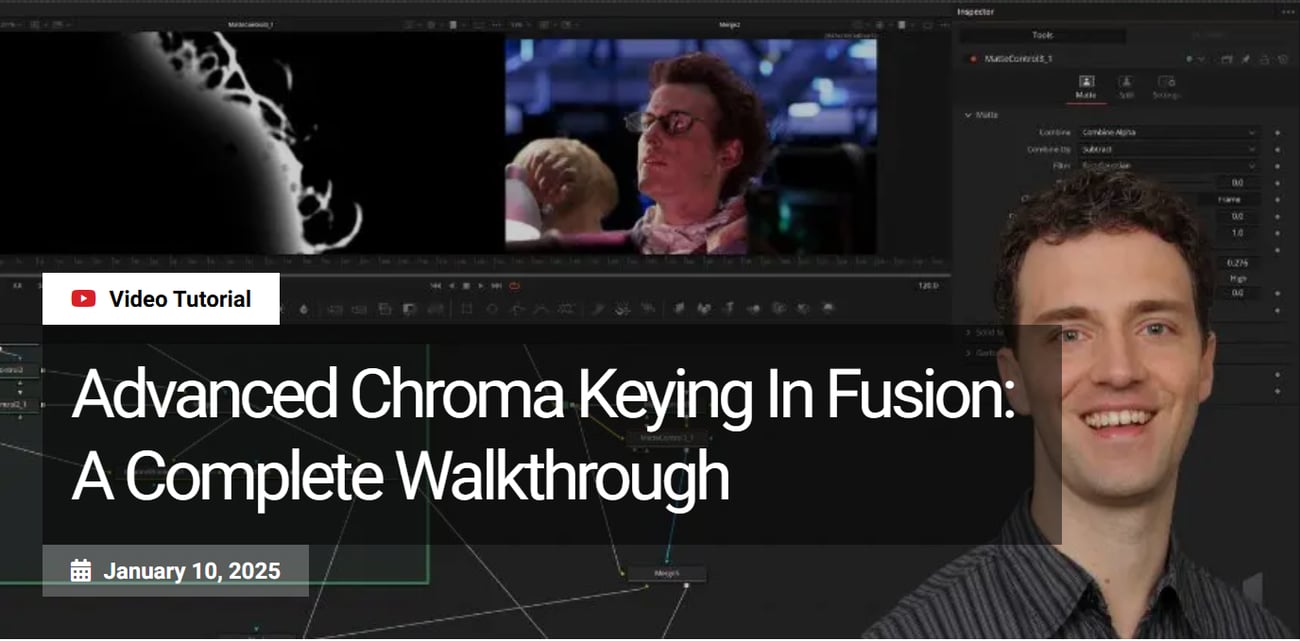Click the play reverse transport button
This screenshot has width=1300, height=641.
[452, 286]
